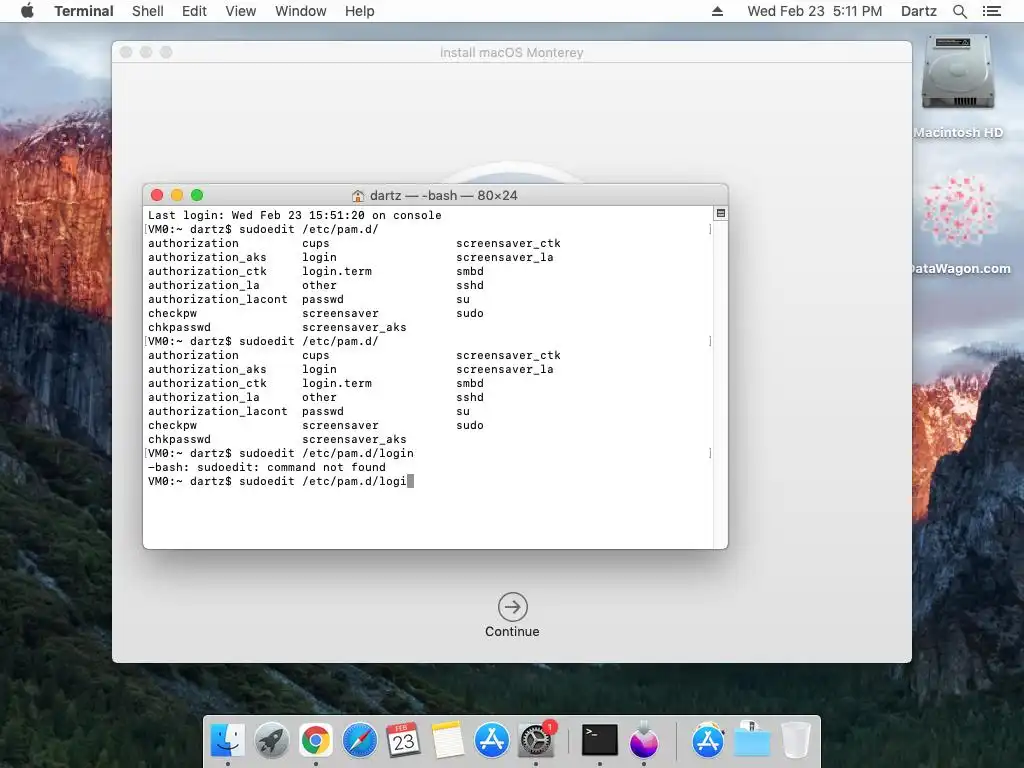Viewport: 1024px width, 768px height.
Task: Open System Preferences with badge in Dock
Action: coord(536,741)
